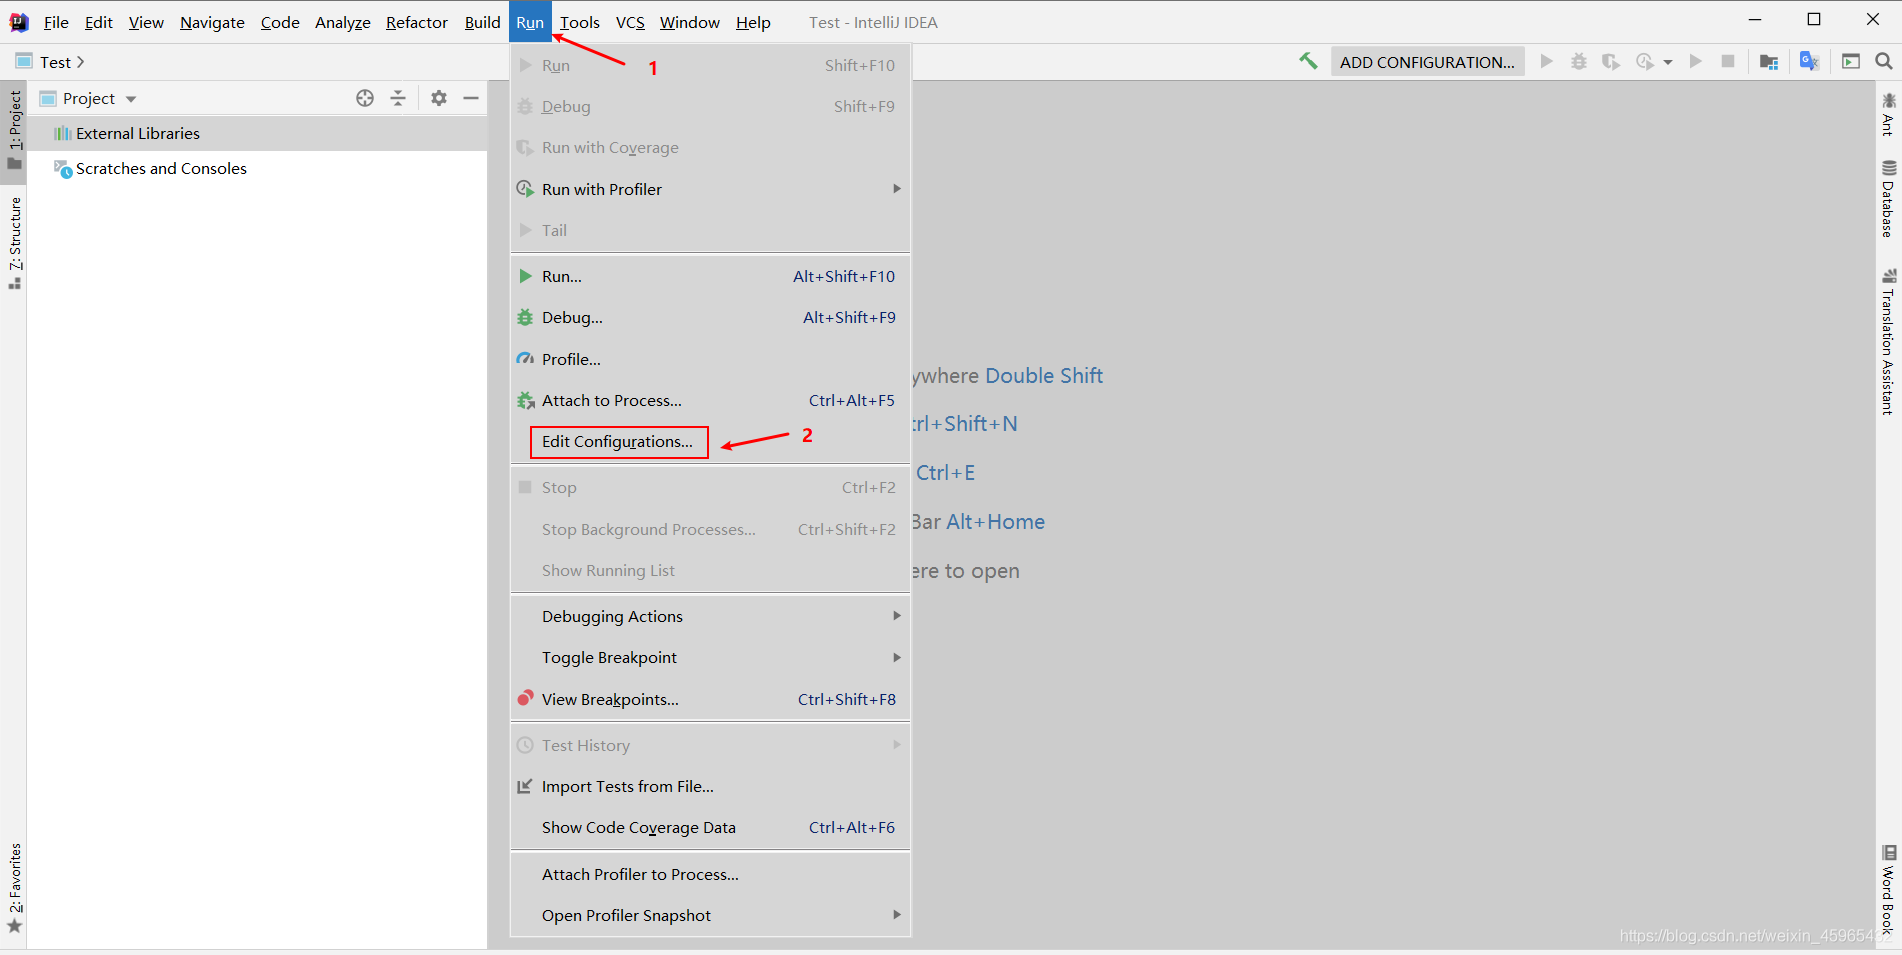Open the File menu
Image resolution: width=1902 pixels, height=955 pixels.
tap(56, 22)
